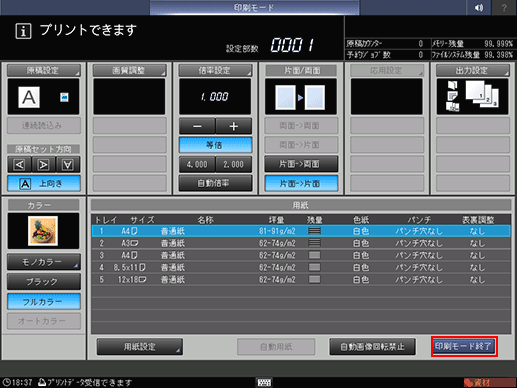Click the keyboard icon in status bar
The width and height of the screenshot is (517, 388).
pyautogui.click(x=264, y=382)
